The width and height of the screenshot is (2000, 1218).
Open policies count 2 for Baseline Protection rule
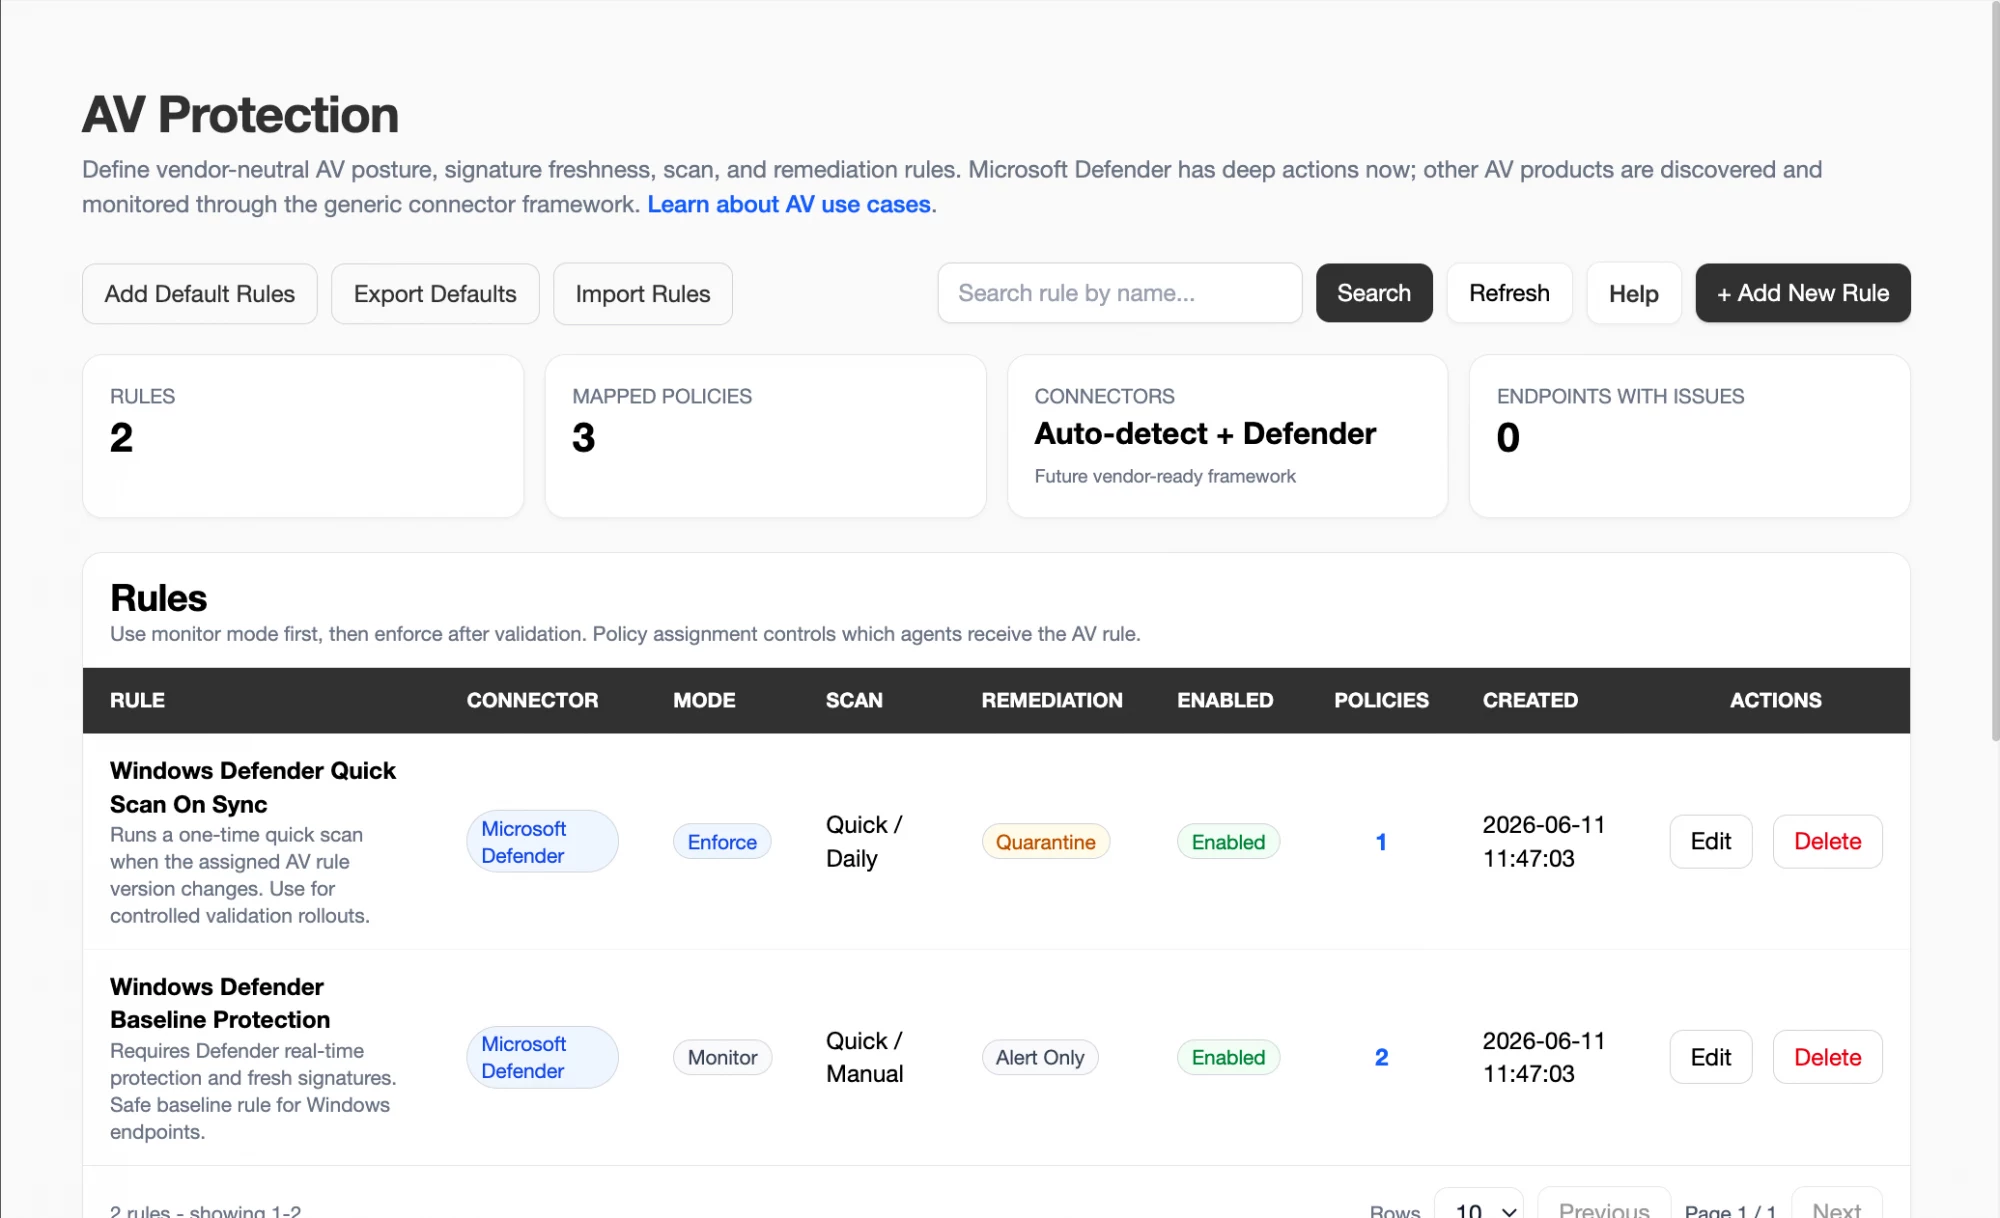[1381, 1057]
